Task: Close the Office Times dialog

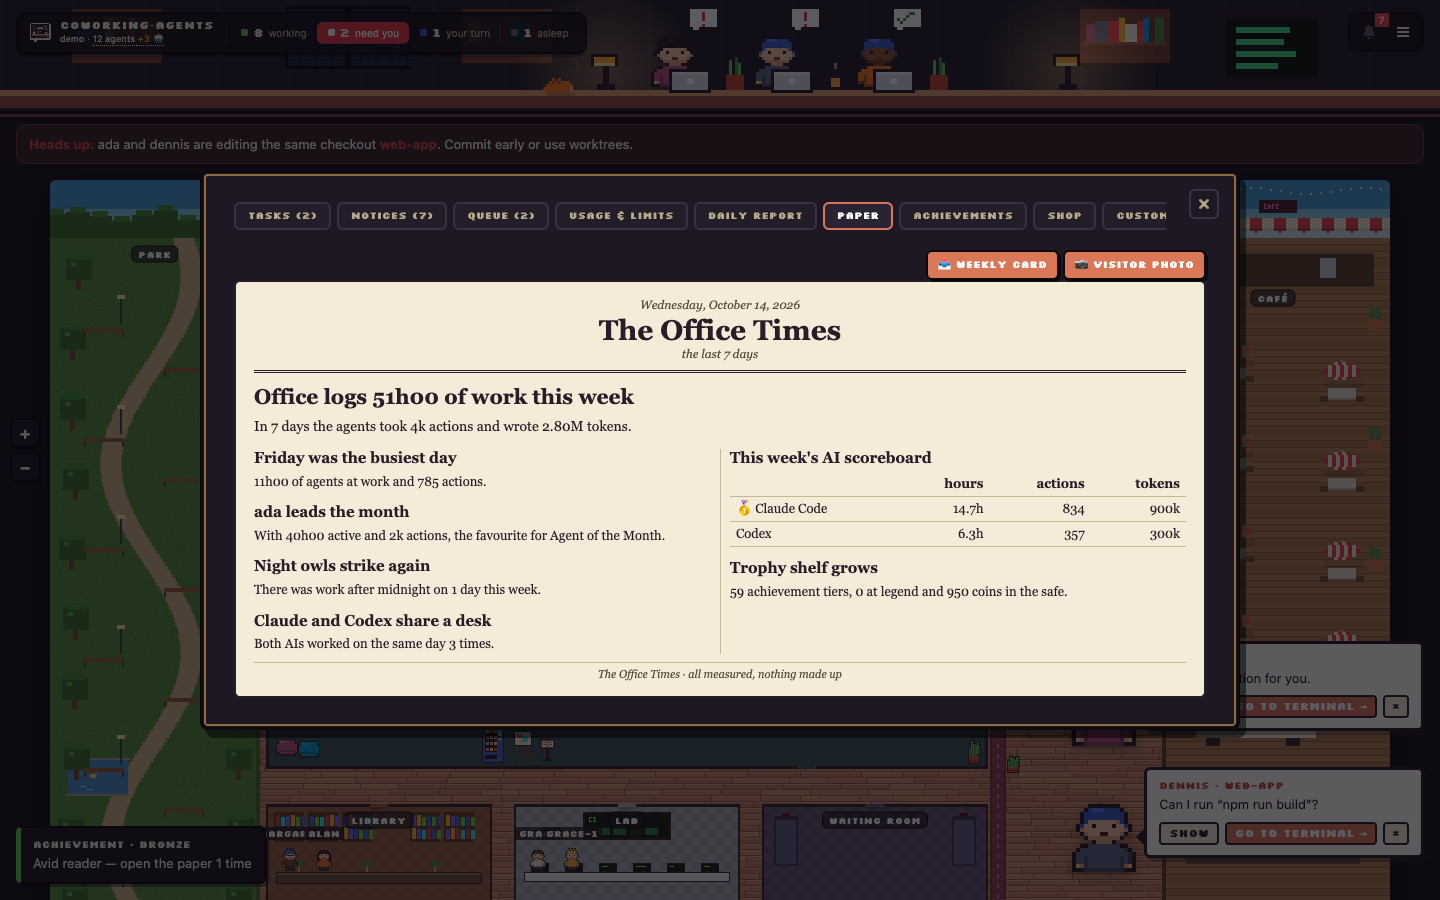Action: coord(1204,204)
